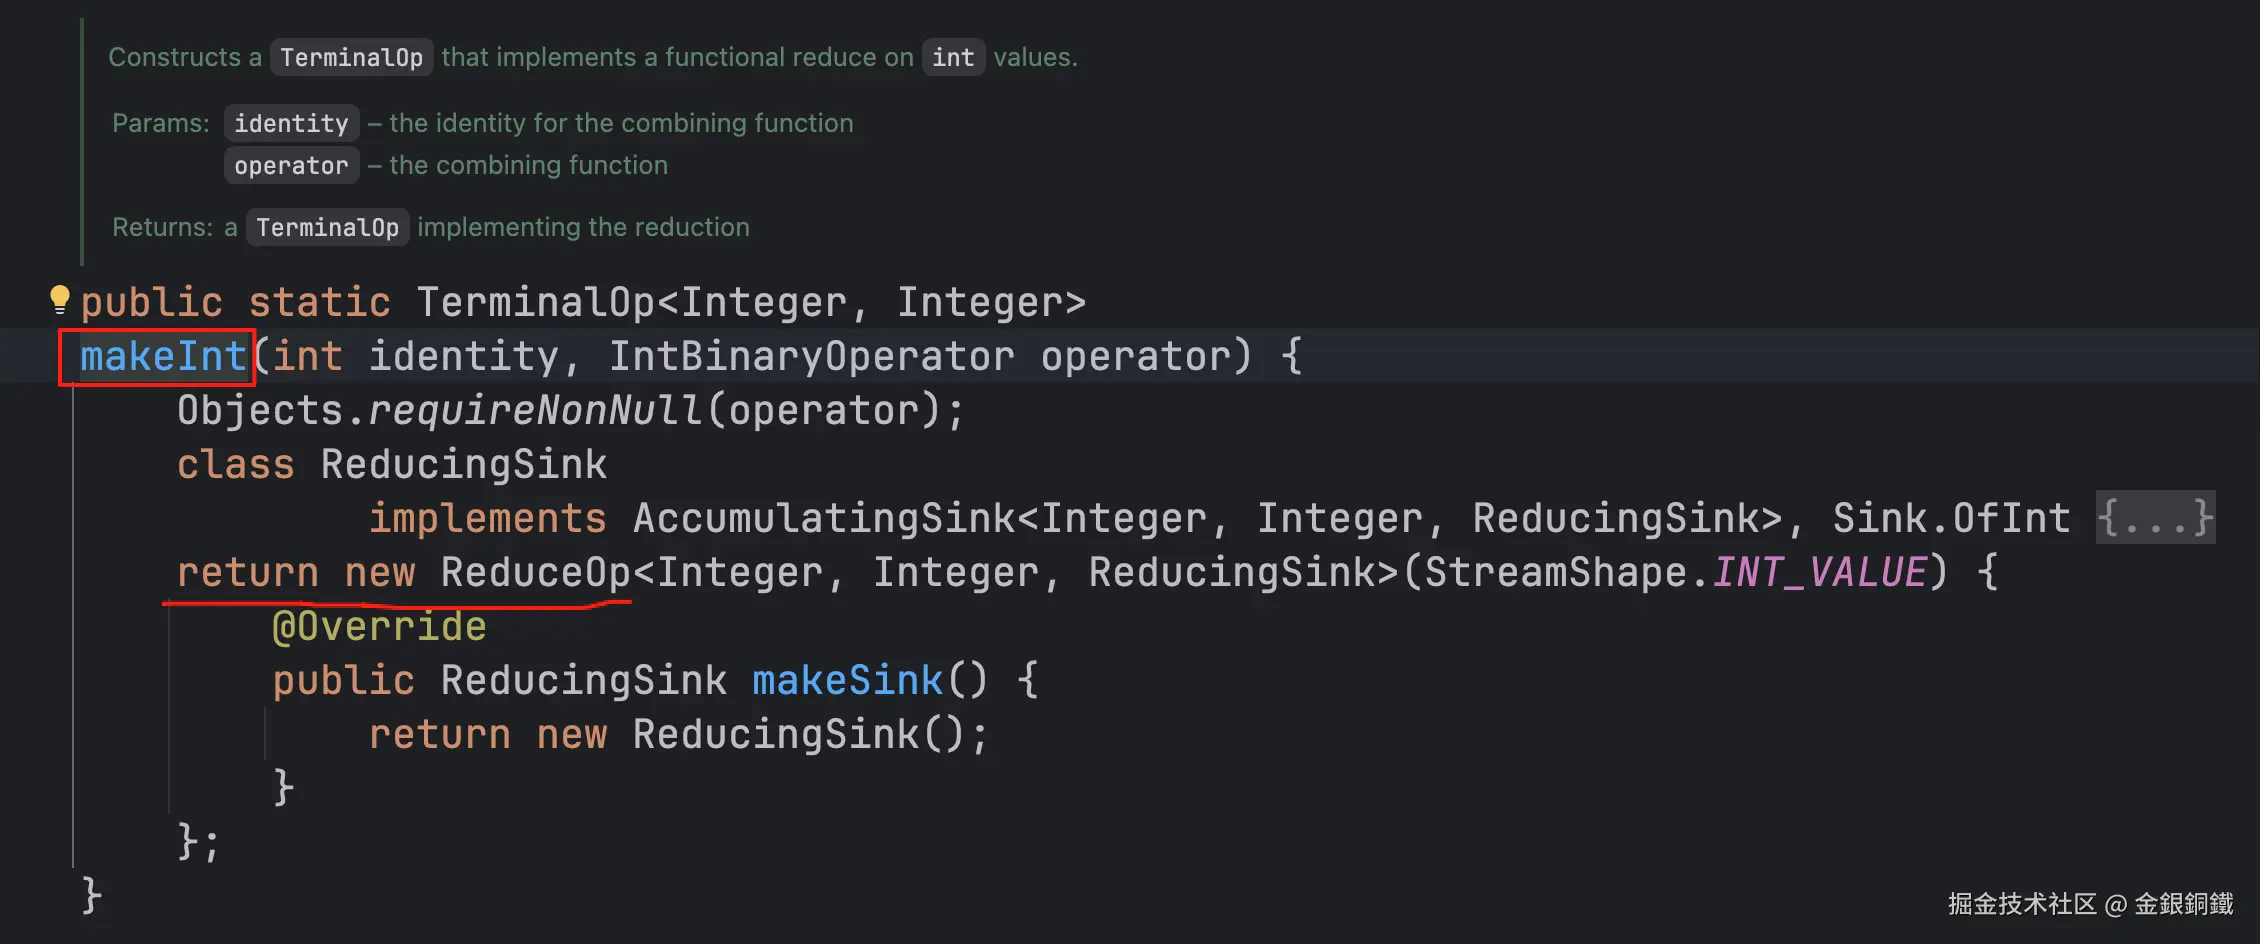Click the operator parameter tag in docs
Viewport: 2260px width, 944px height.
pos(291,166)
